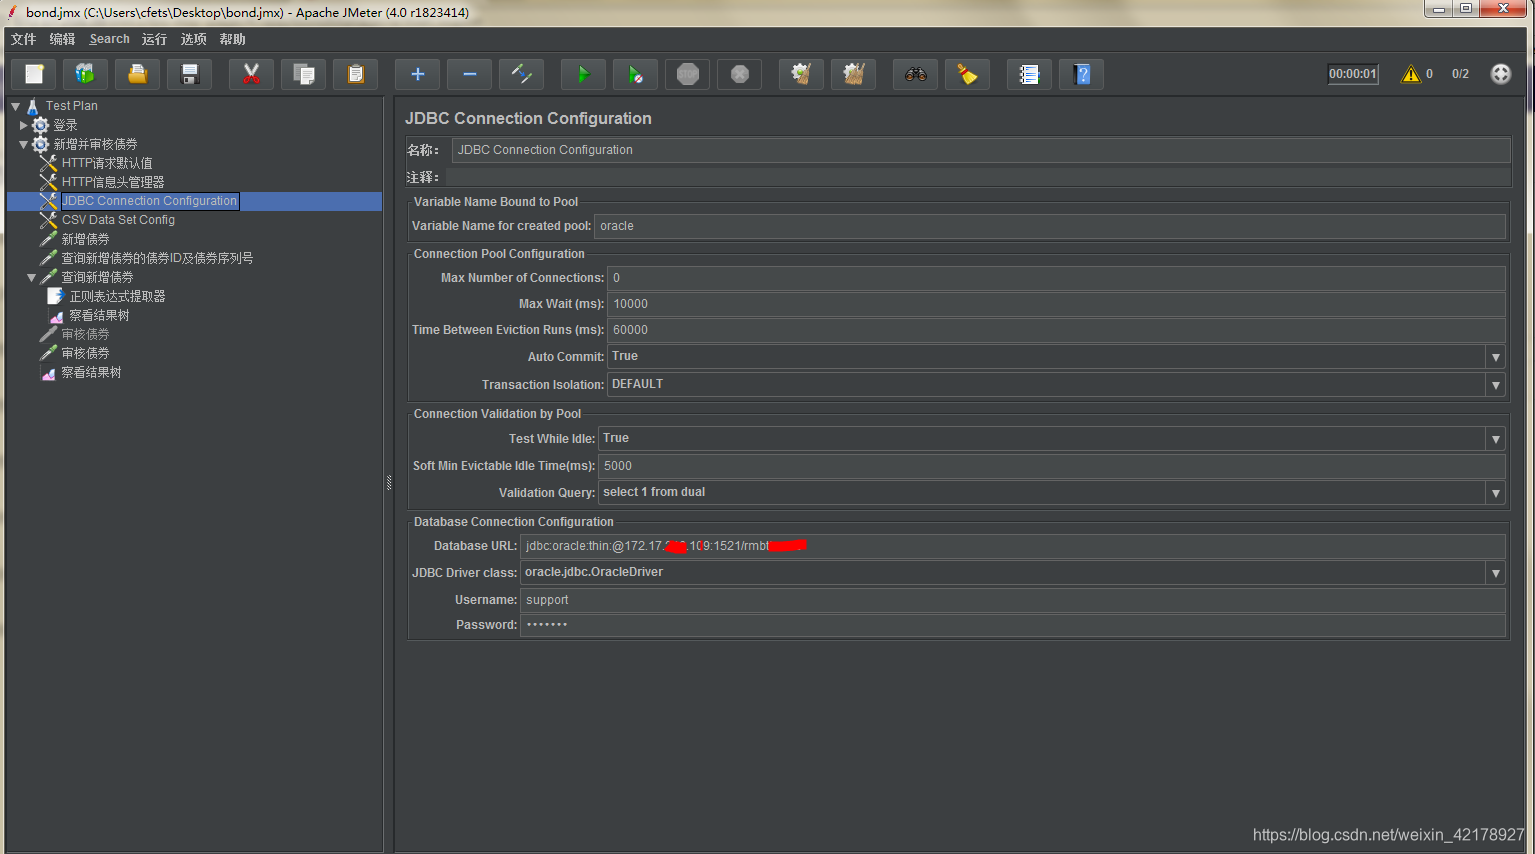The width and height of the screenshot is (1535, 854).
Task: Click the Open file folder icon
Action: (138, 74)
